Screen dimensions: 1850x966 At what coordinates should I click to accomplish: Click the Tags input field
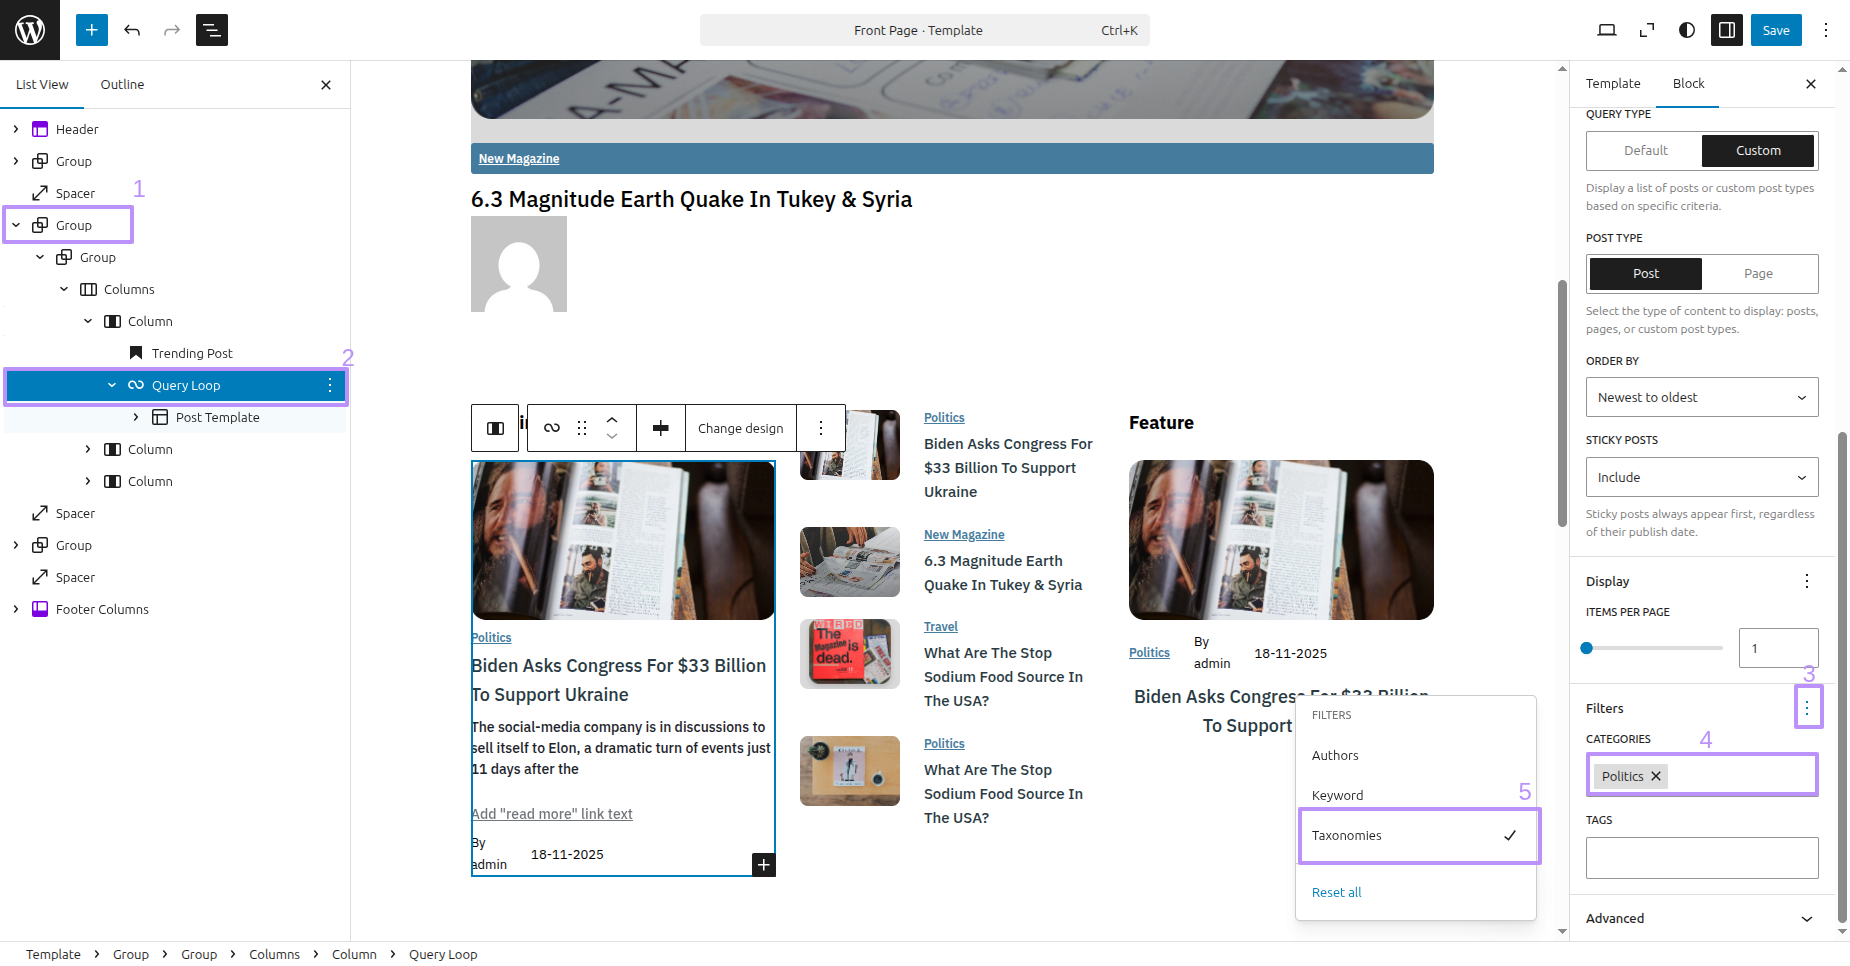(x=1701, y=858)
